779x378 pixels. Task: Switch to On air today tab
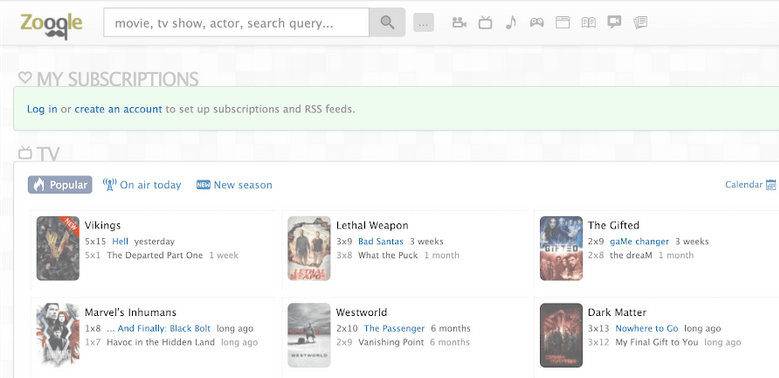(x=142, y=185)
